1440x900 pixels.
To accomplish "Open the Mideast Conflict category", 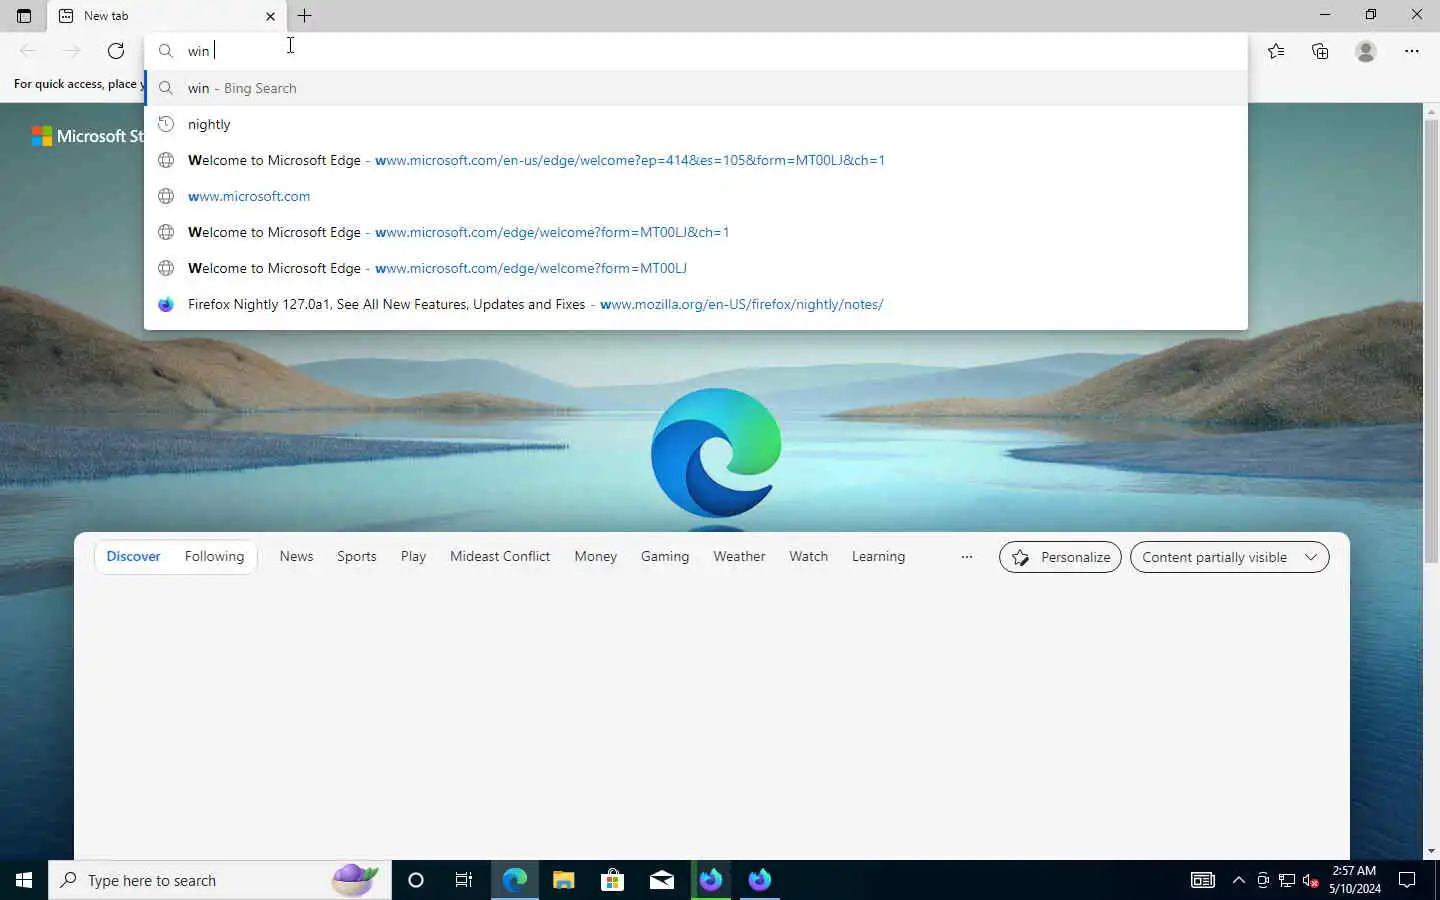I will click(x=500, y=557).
